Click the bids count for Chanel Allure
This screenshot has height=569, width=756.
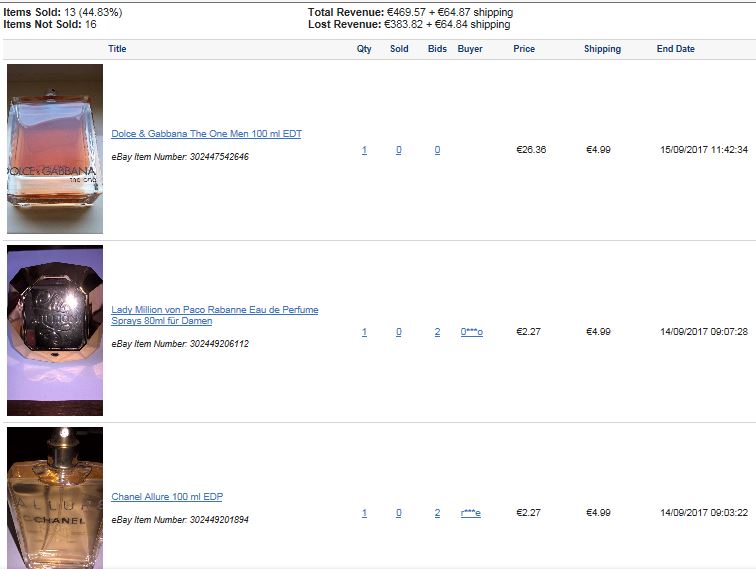pos(437,513)
